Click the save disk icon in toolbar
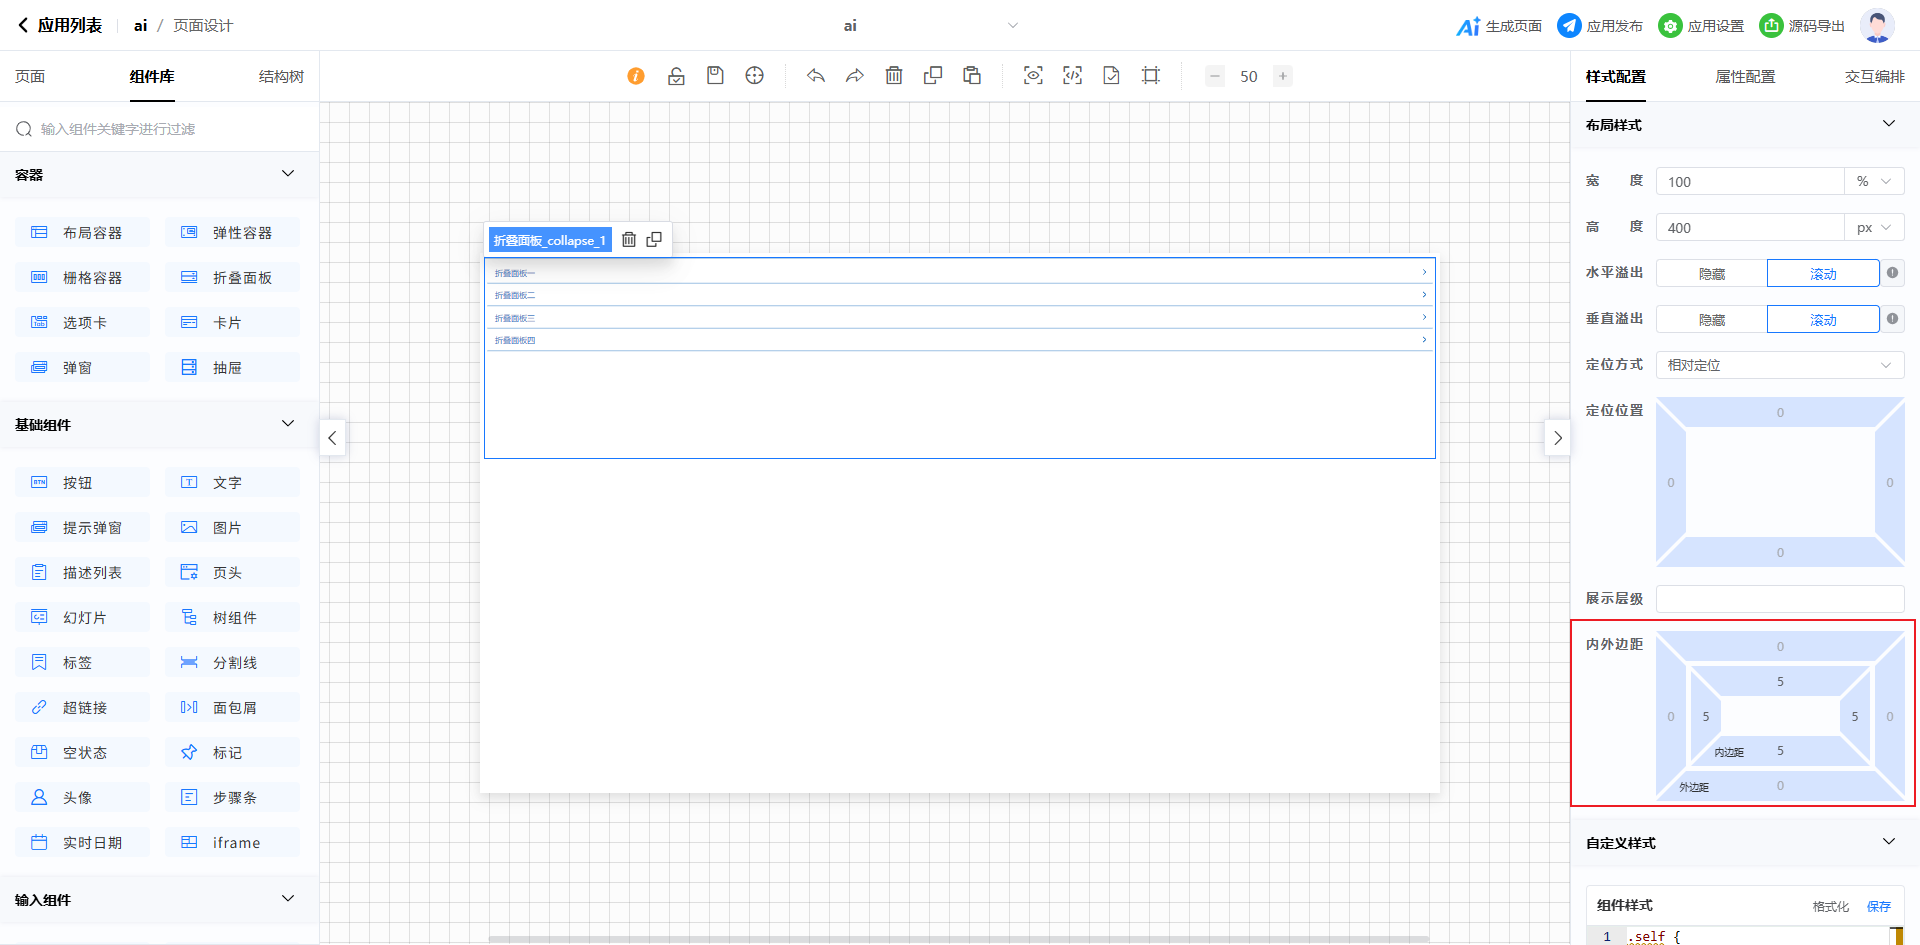1920x945 pixels. [x=715, y=76]
